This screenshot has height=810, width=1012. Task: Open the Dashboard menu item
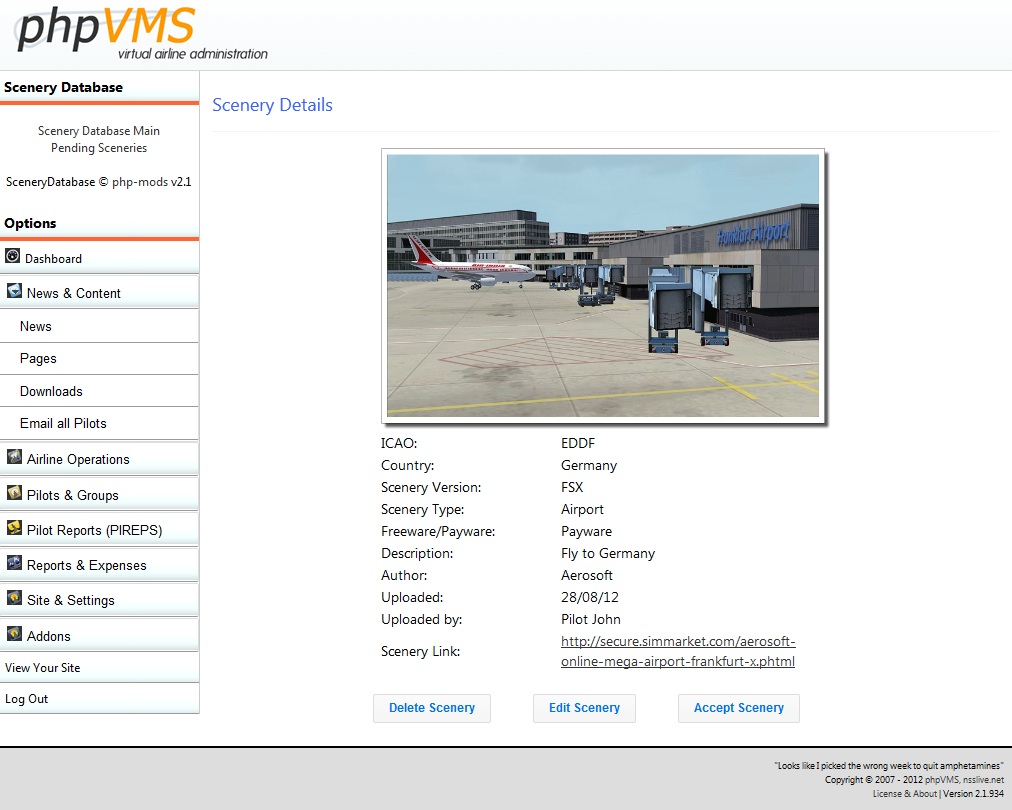[x=99, y=258]
